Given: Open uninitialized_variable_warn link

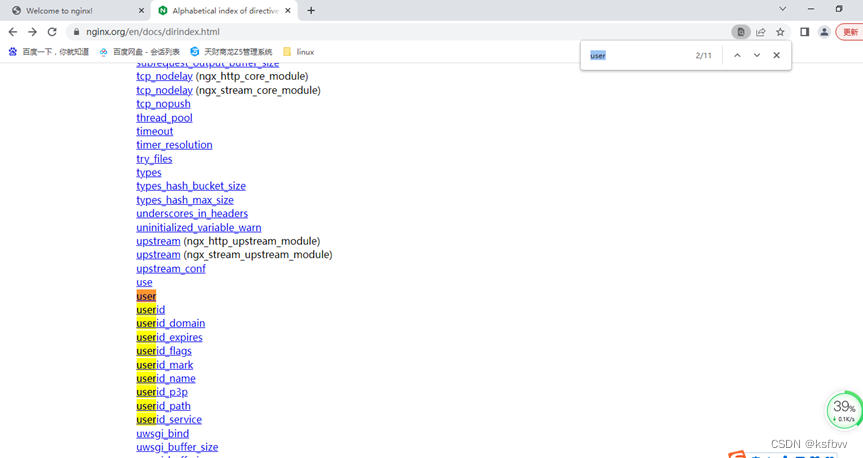Looking at the screenshot, I should (199, 227).
